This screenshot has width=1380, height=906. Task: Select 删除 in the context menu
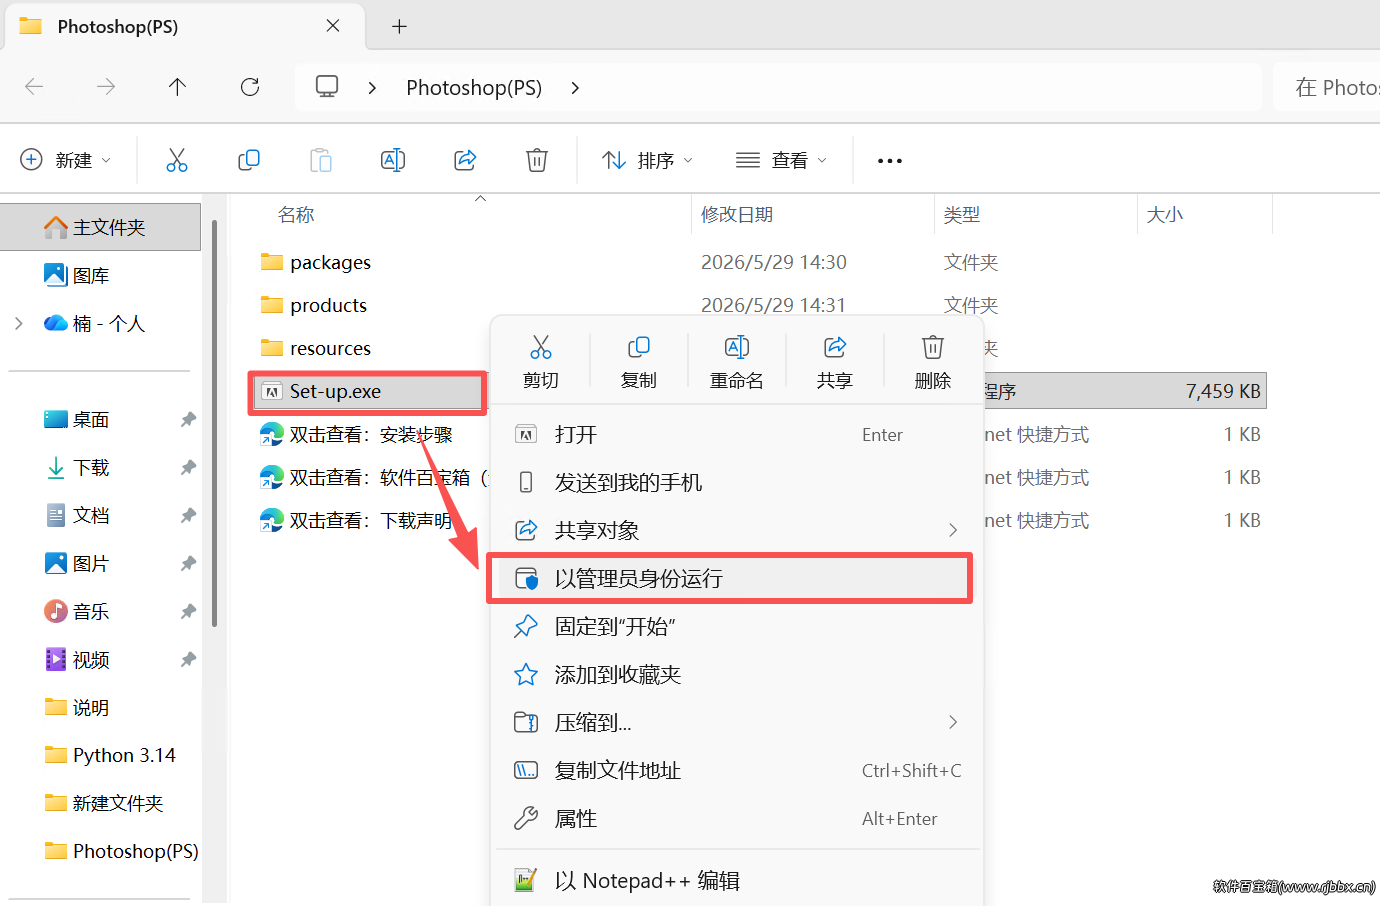933,362
